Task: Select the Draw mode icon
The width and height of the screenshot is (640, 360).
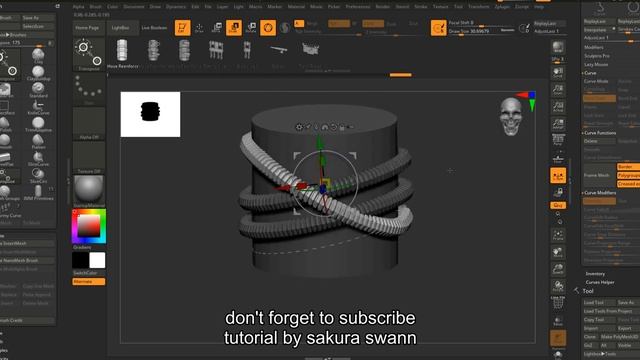Action: (x=199, y=28)
